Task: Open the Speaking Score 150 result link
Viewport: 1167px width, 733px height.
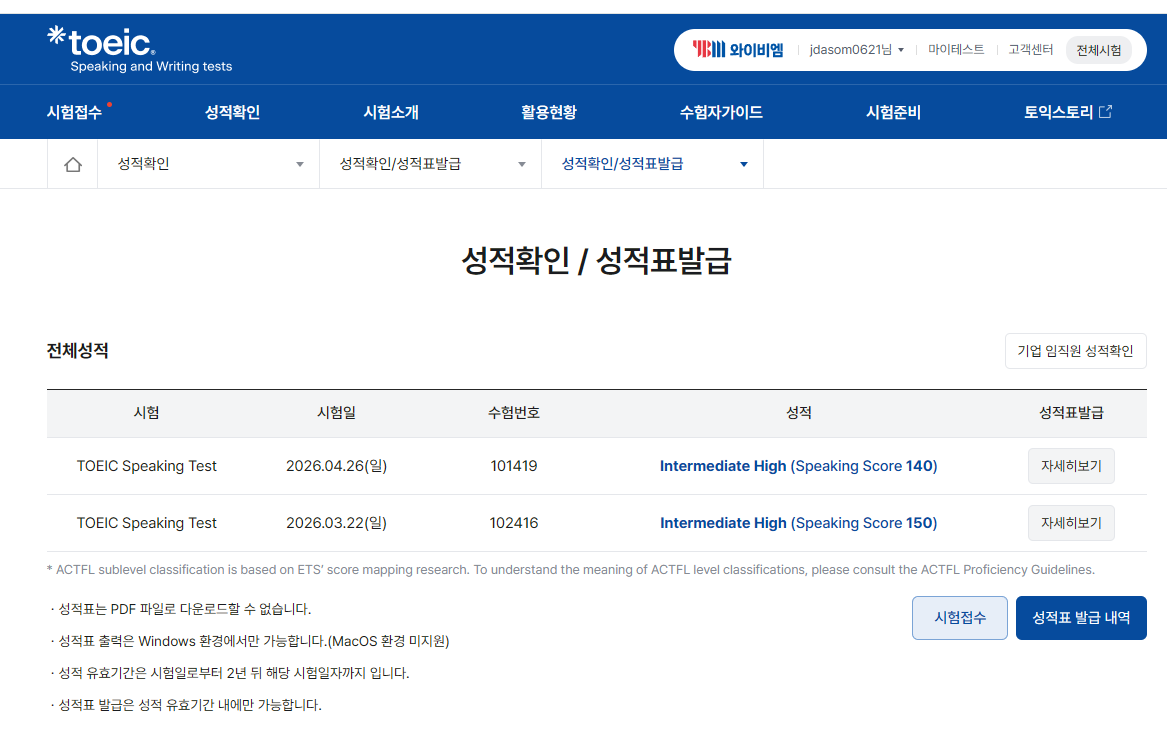Action: (798, 523)
